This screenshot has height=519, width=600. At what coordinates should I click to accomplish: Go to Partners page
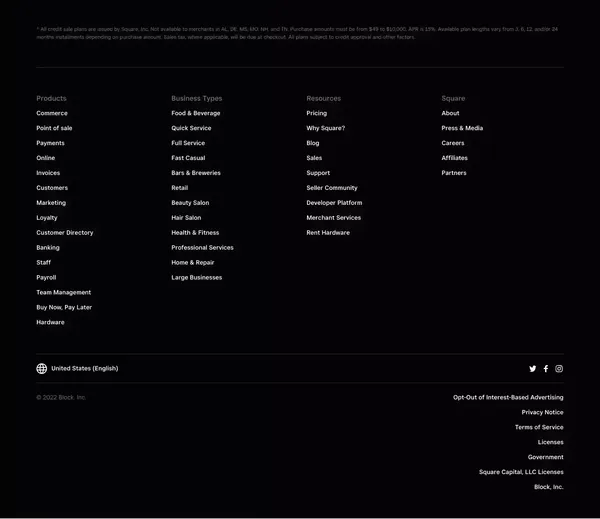coord(454,173)
